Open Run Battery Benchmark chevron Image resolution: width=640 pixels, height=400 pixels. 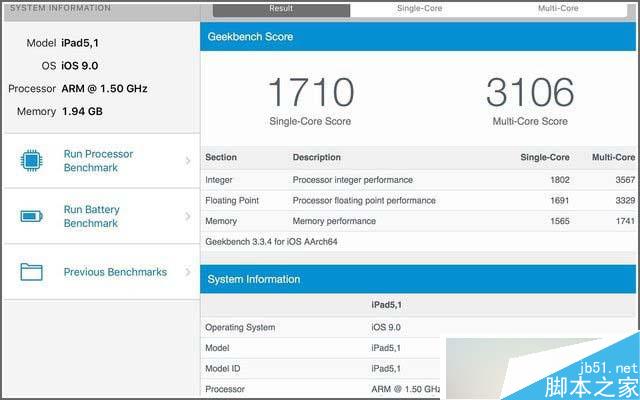point(188,216)
